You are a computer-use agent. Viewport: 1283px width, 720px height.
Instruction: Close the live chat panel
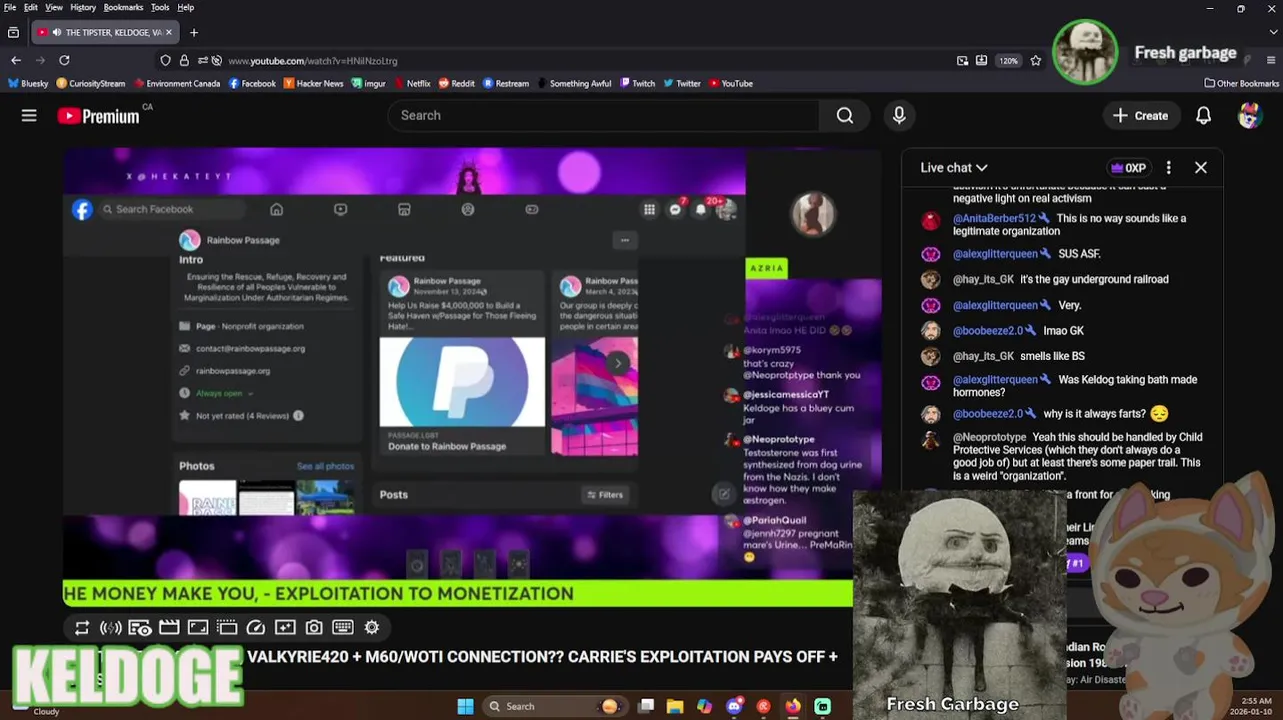(1201, 168)
